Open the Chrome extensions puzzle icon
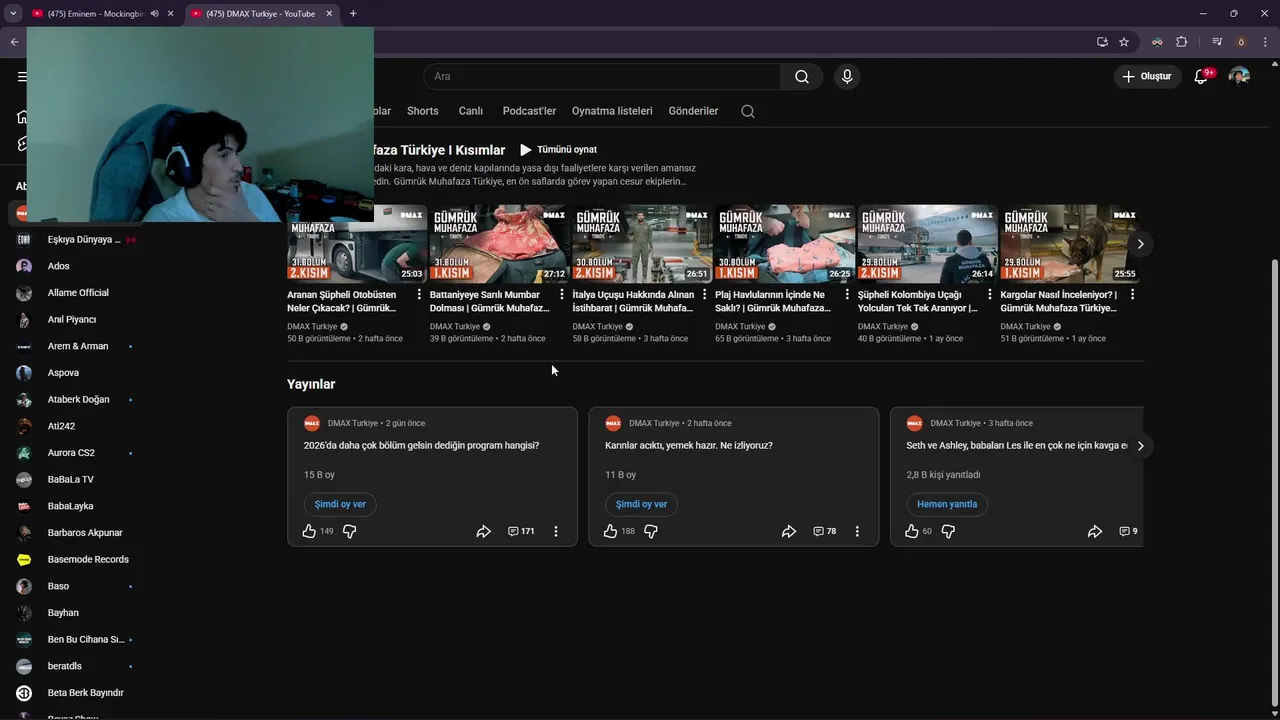1280x720 pixels. click(x=1181, y=42)
